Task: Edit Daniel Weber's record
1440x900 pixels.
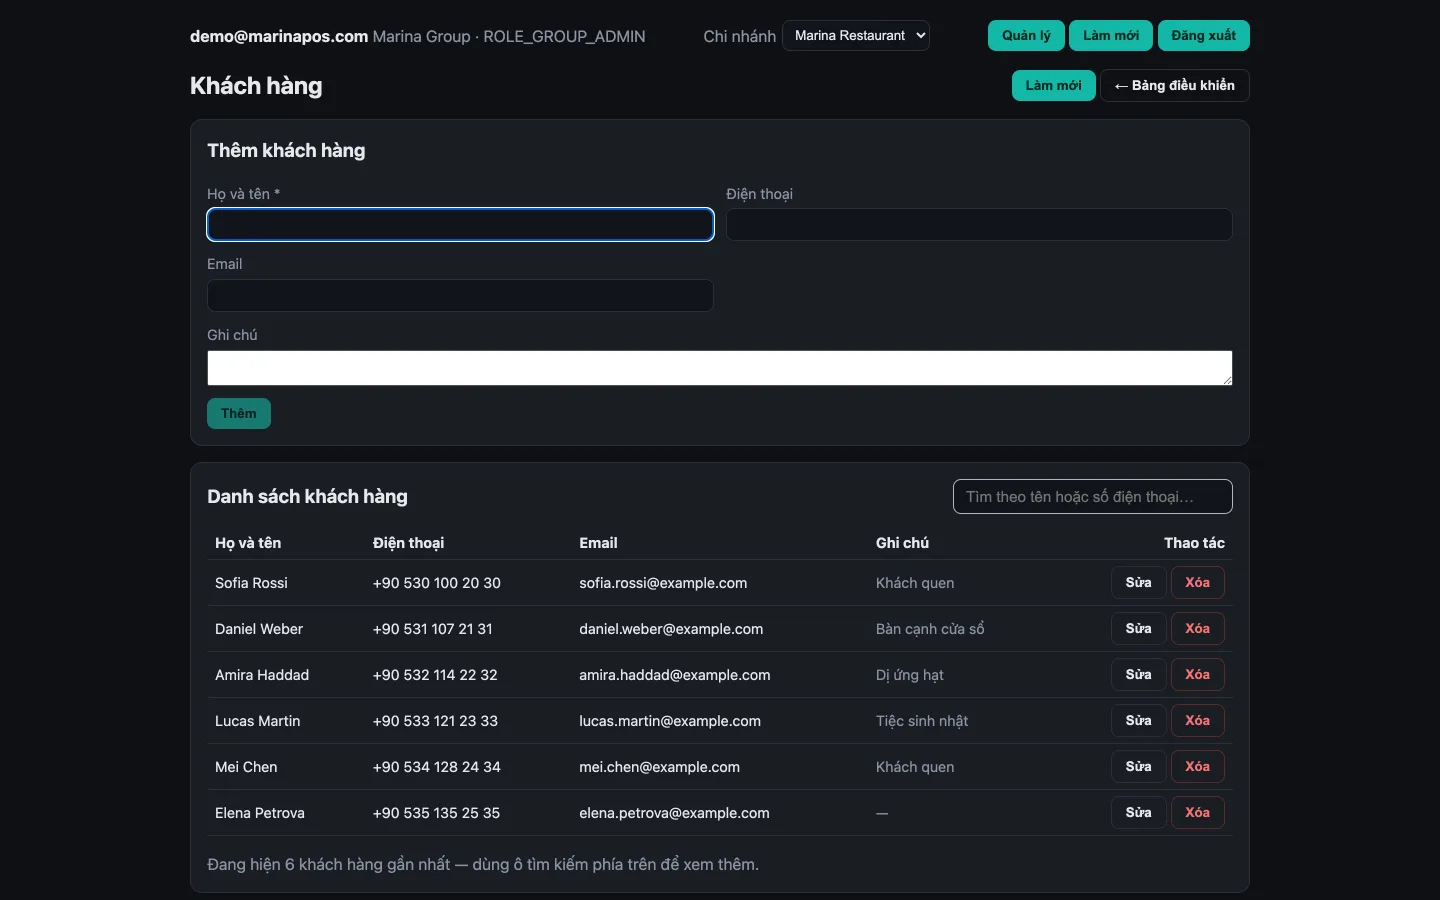Action: click(1138, 629)
